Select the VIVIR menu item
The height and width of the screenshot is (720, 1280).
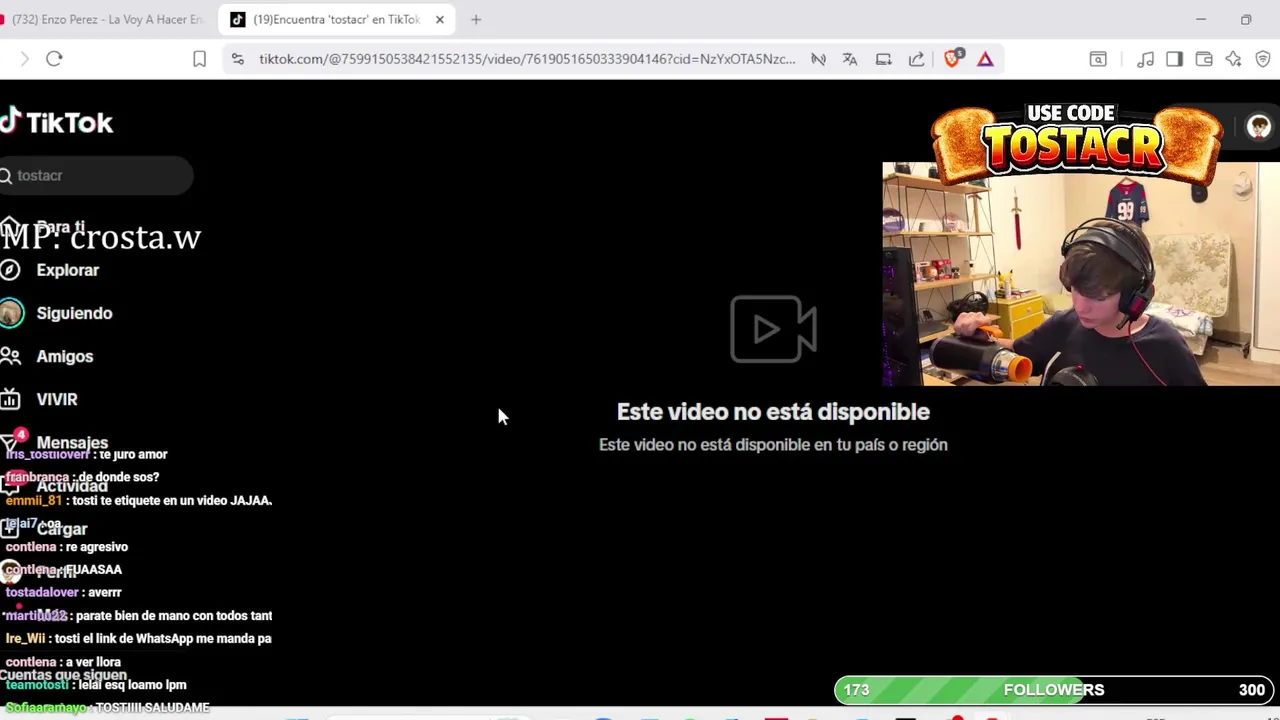tap(57, 399)
